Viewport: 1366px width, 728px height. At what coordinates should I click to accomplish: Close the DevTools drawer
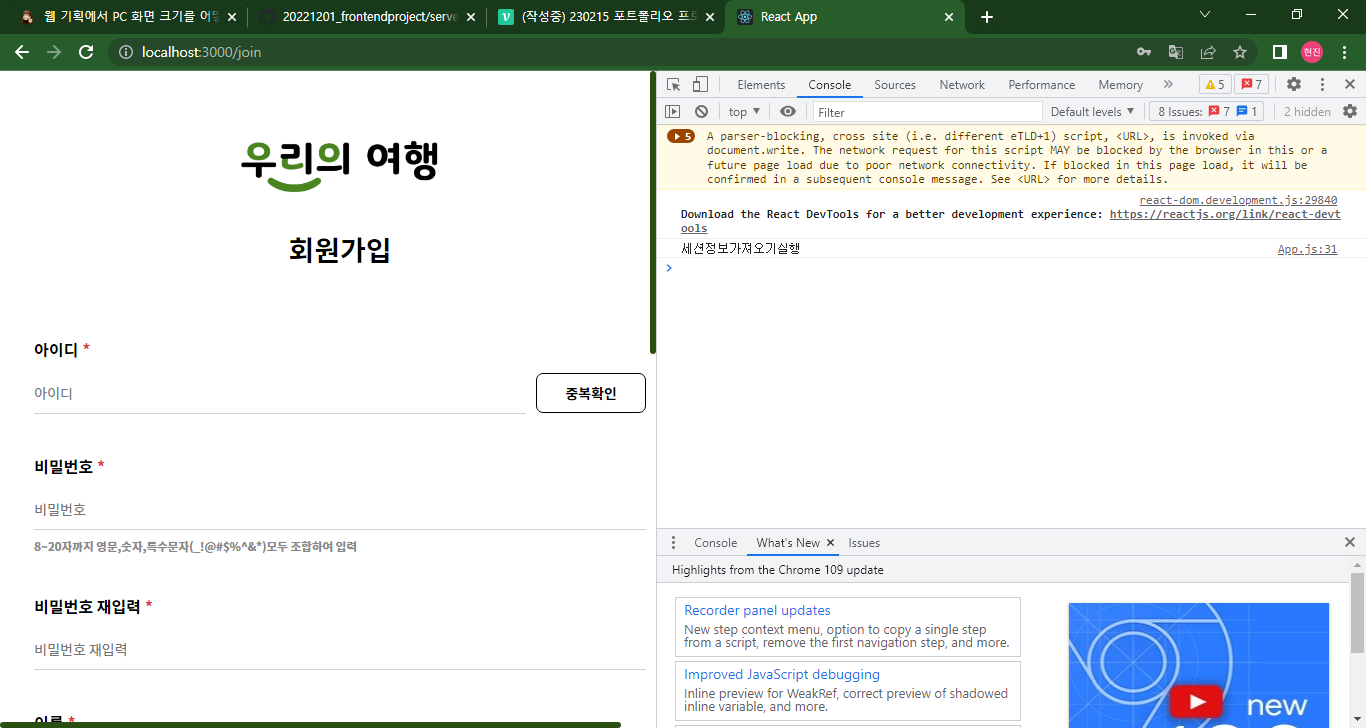click(x=1350, y=542)
